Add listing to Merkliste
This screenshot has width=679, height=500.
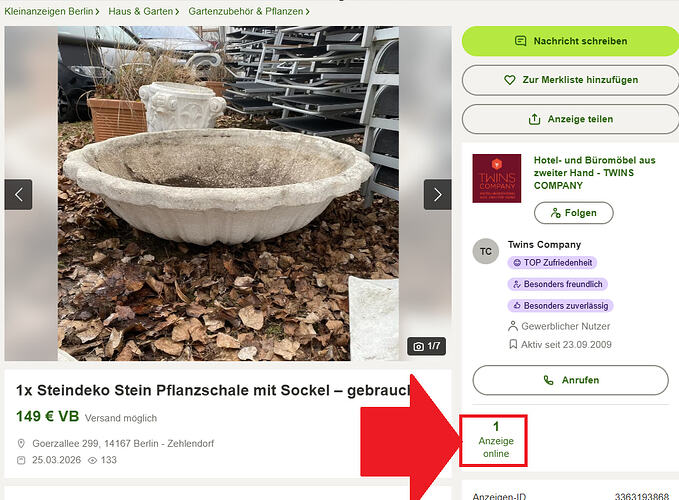click(x=570, y=80)
